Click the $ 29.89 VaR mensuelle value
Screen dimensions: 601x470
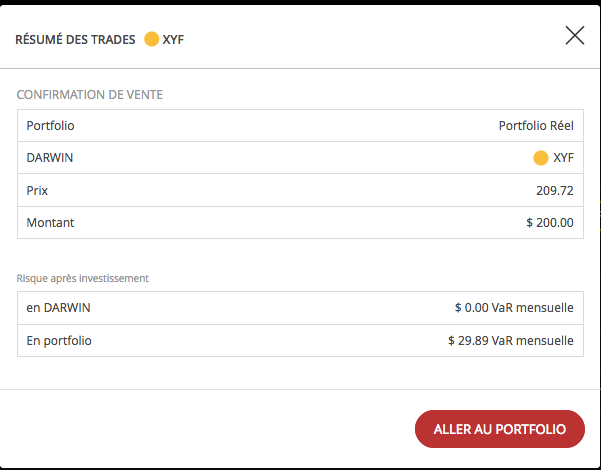511,340
